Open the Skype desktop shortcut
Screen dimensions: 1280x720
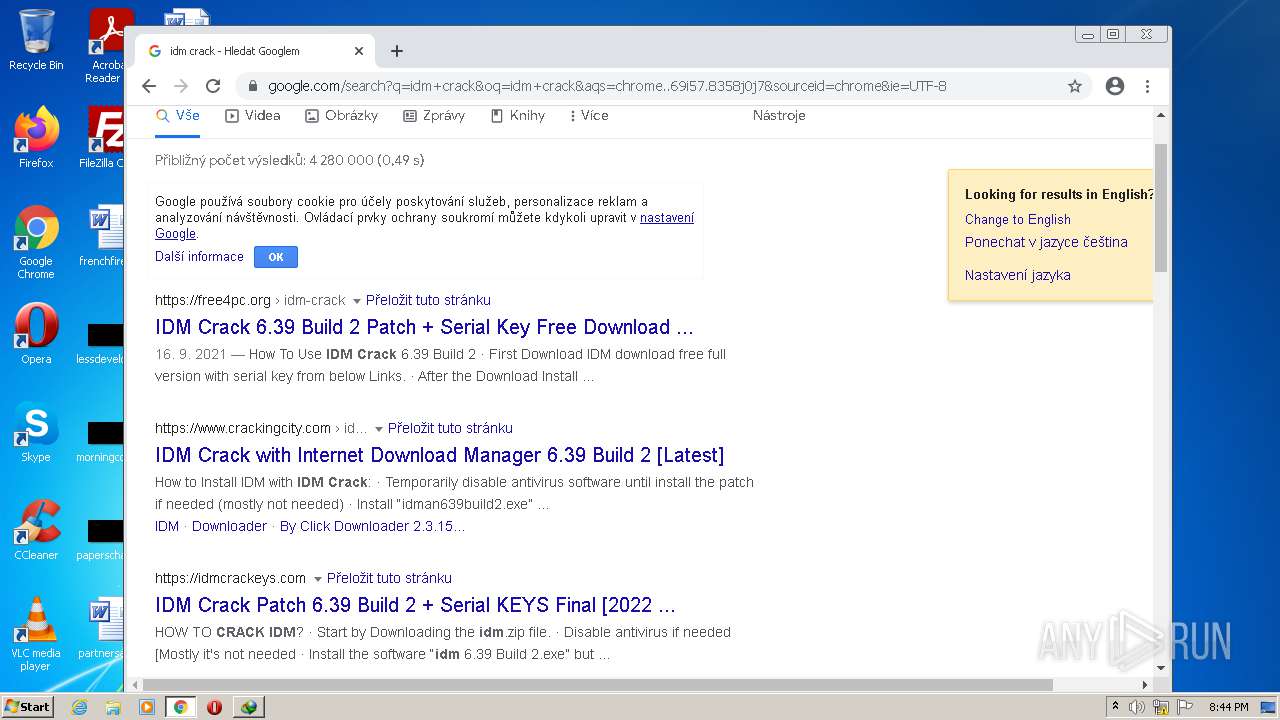36,432
